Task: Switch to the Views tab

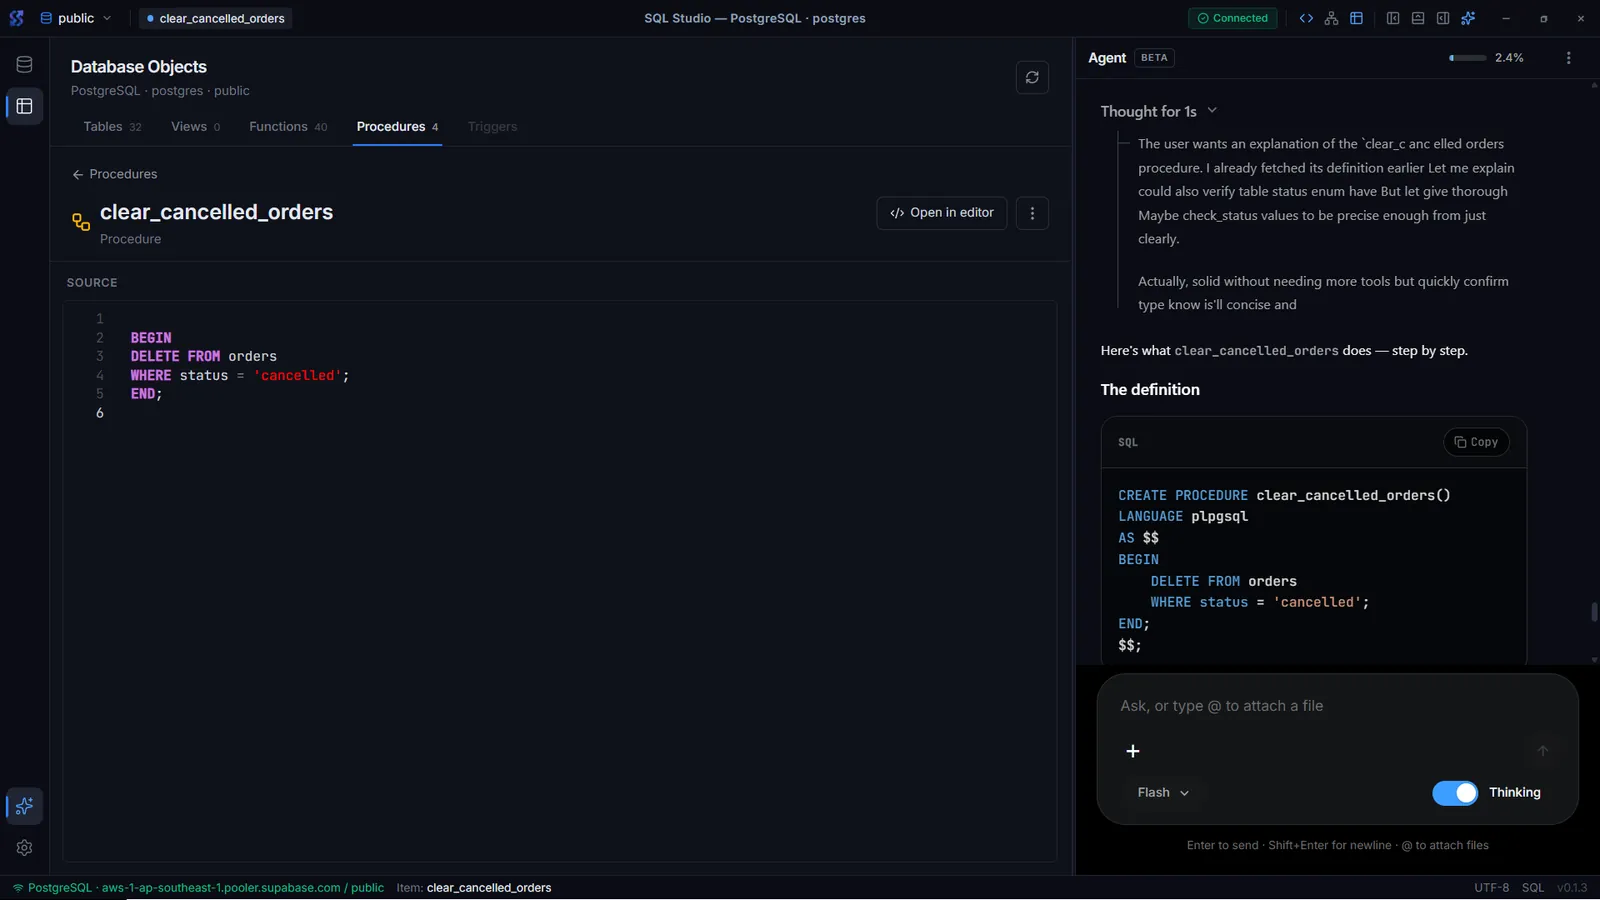Action: (x=195, y=127)
